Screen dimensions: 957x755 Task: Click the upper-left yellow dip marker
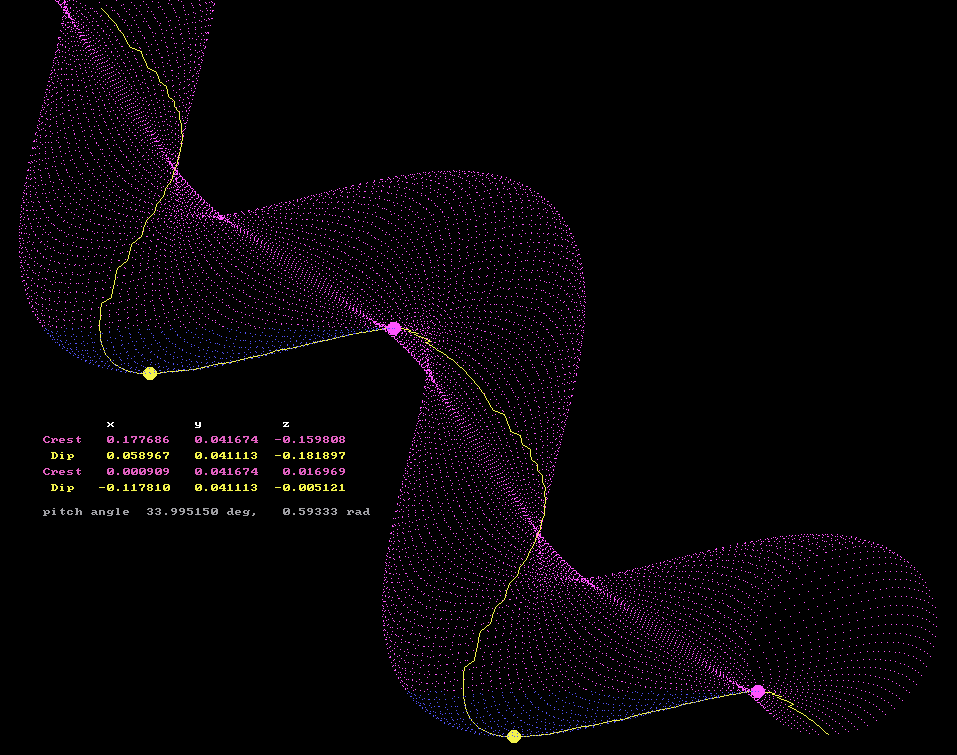(150, 373)
